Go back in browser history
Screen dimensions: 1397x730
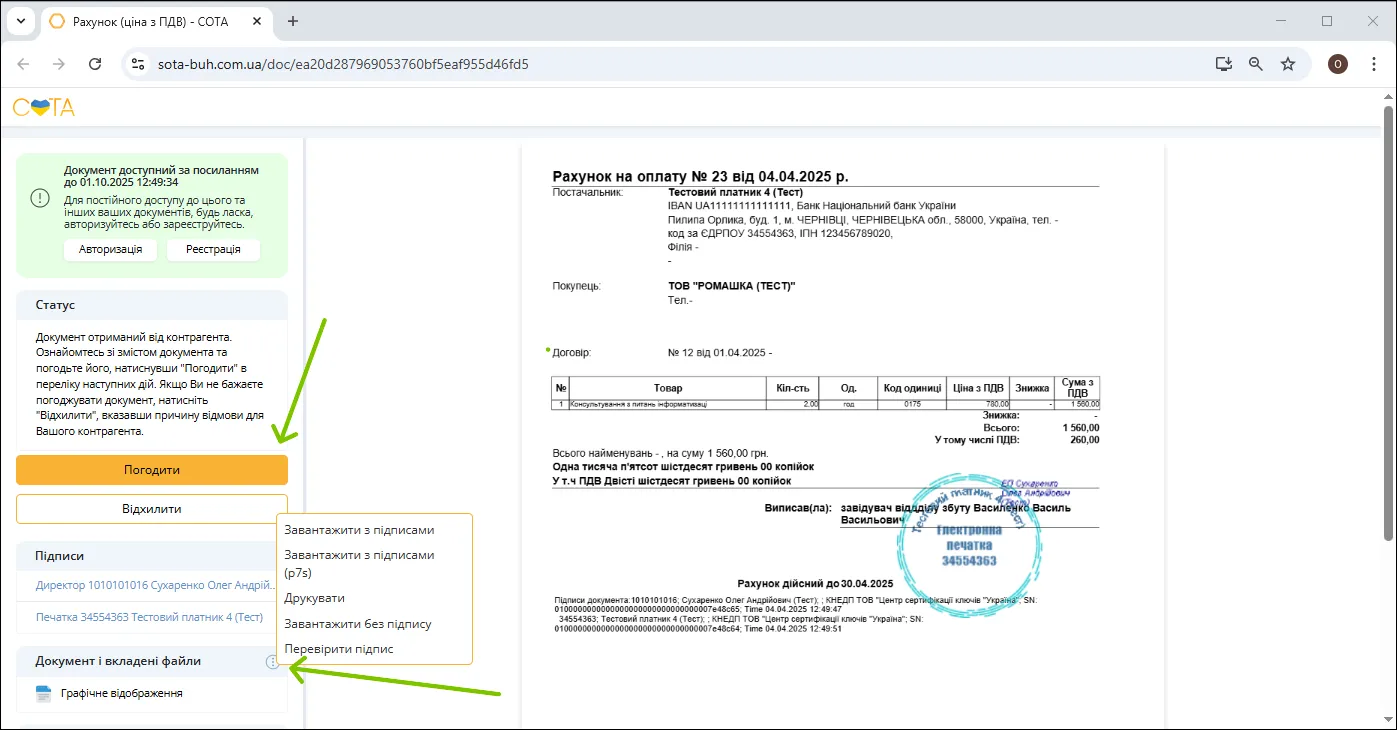pyautogui.click(x=23, y=64)
